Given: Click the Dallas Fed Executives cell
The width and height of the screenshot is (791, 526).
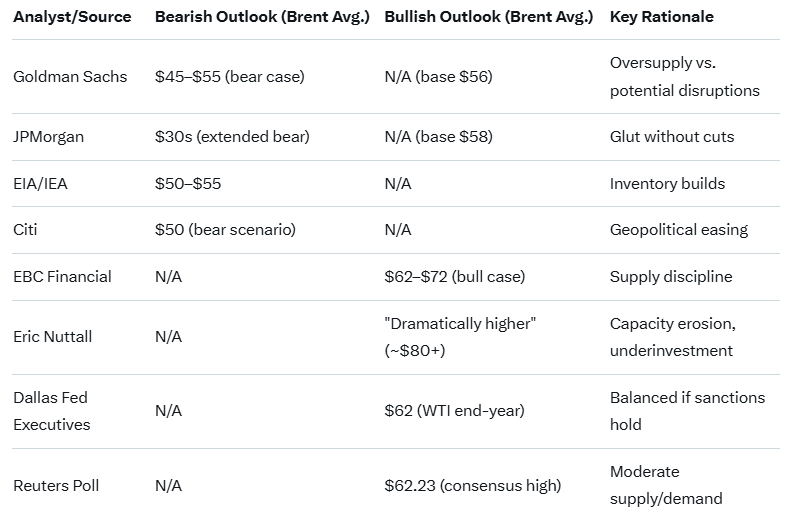Looking at the screenshot, I should (52, 411).
